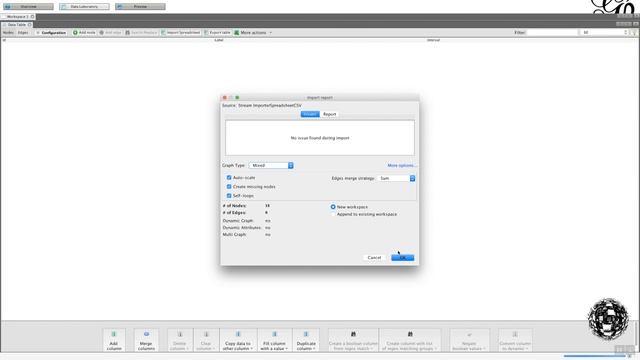
Task: Click the filter funnel icon
Action: pos(634,33)
